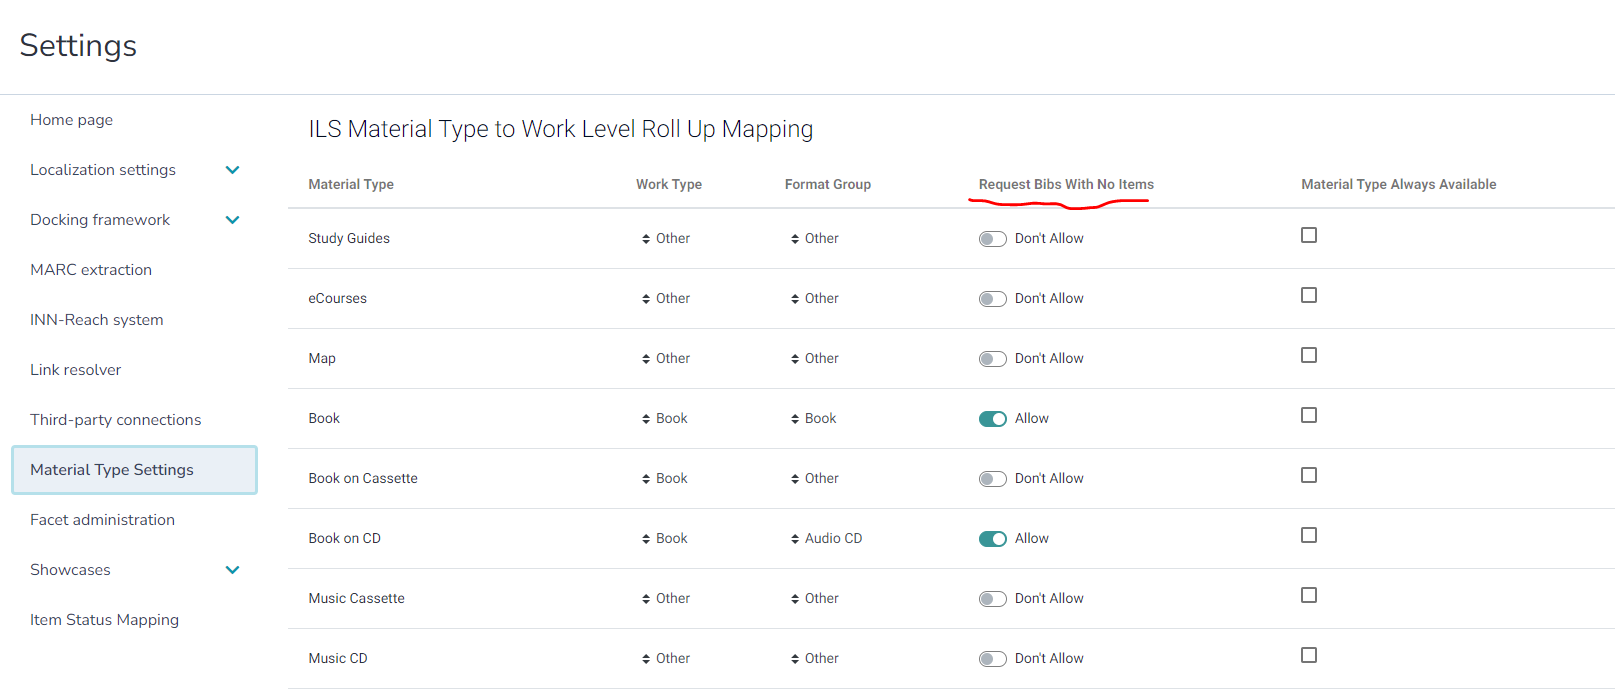This screenshot has height=698, width=1615.
Task: Change Format Group for eCourses
Action: 815,298
